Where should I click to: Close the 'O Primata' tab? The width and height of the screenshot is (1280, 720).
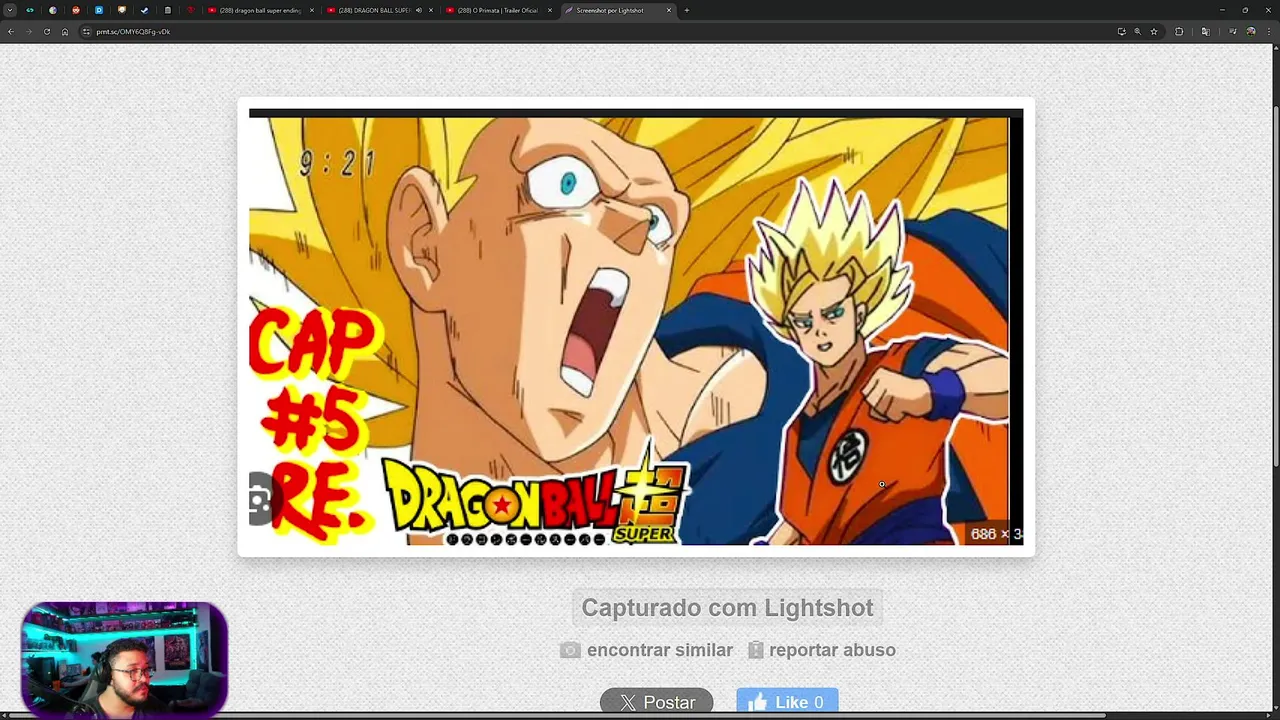coord(549,10)
